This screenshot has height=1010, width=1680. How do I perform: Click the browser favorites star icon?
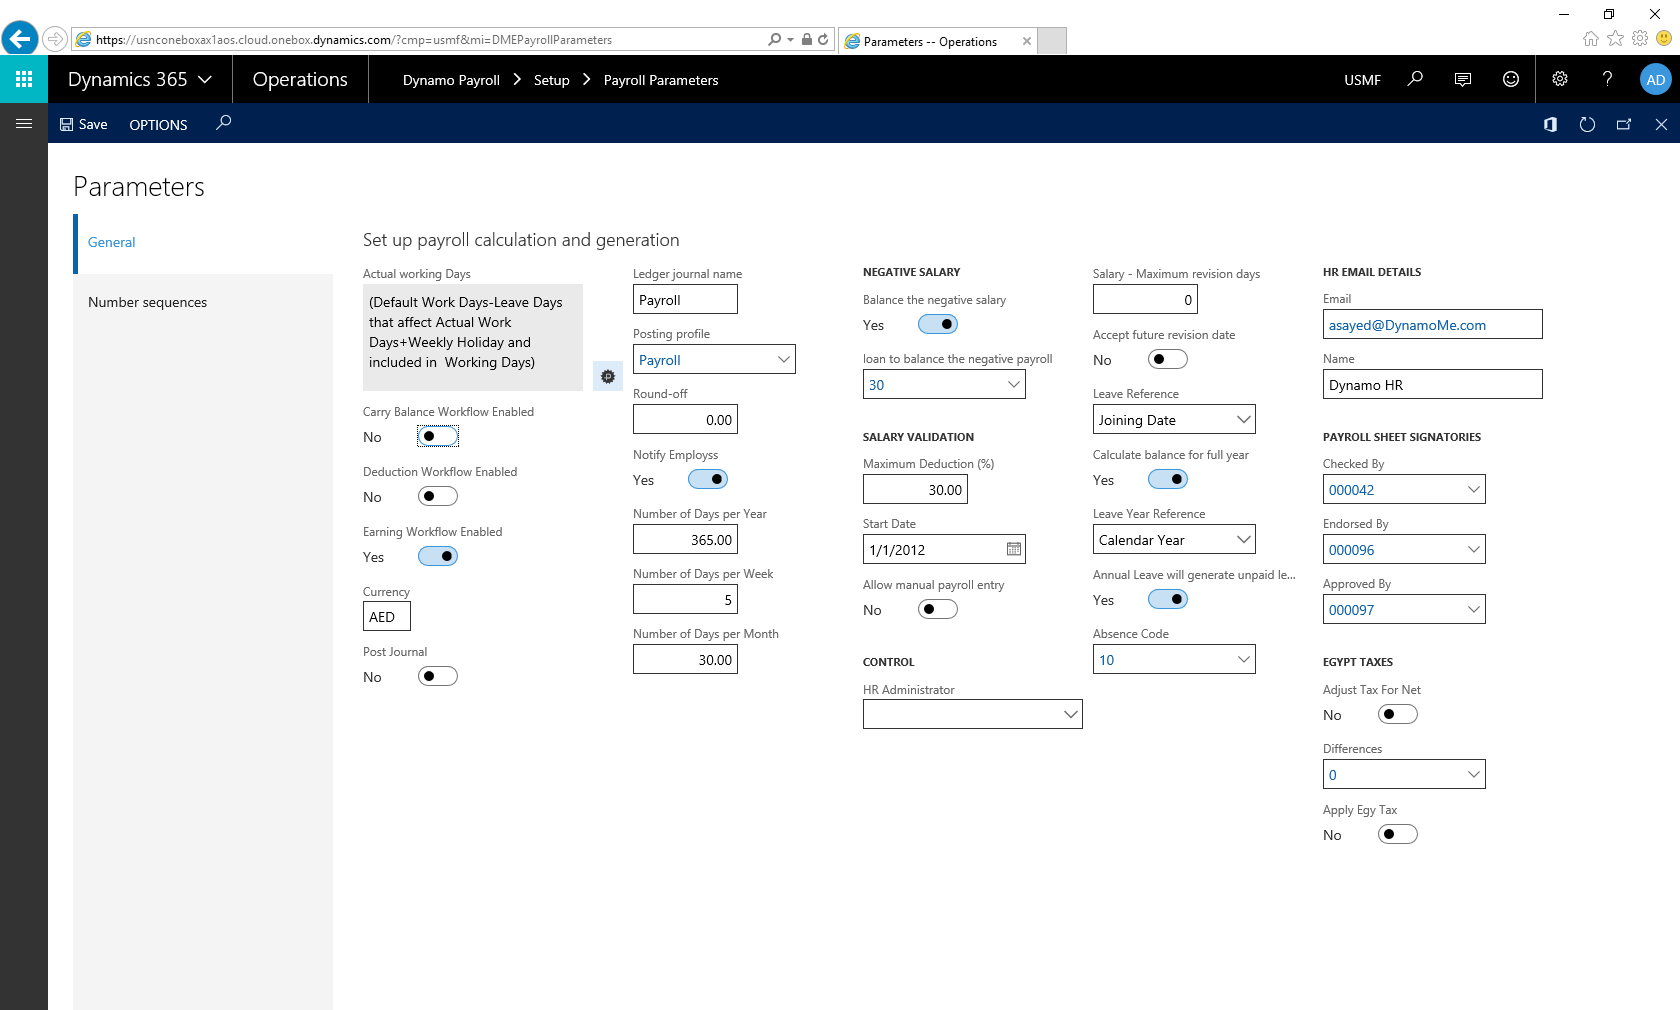1615,38
